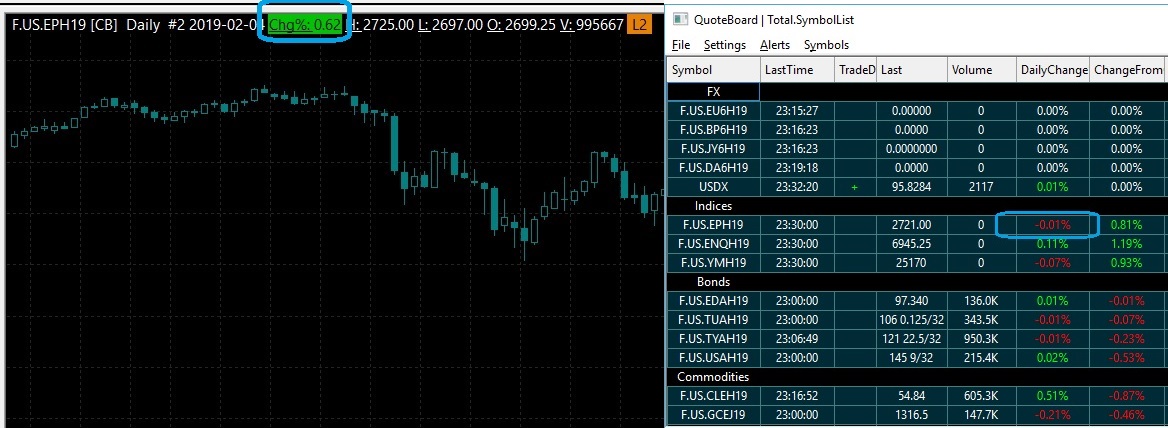1168x428 pixels.
Task: Click the Chg%: 0.62 value on chart
Action: pos(305,25)
